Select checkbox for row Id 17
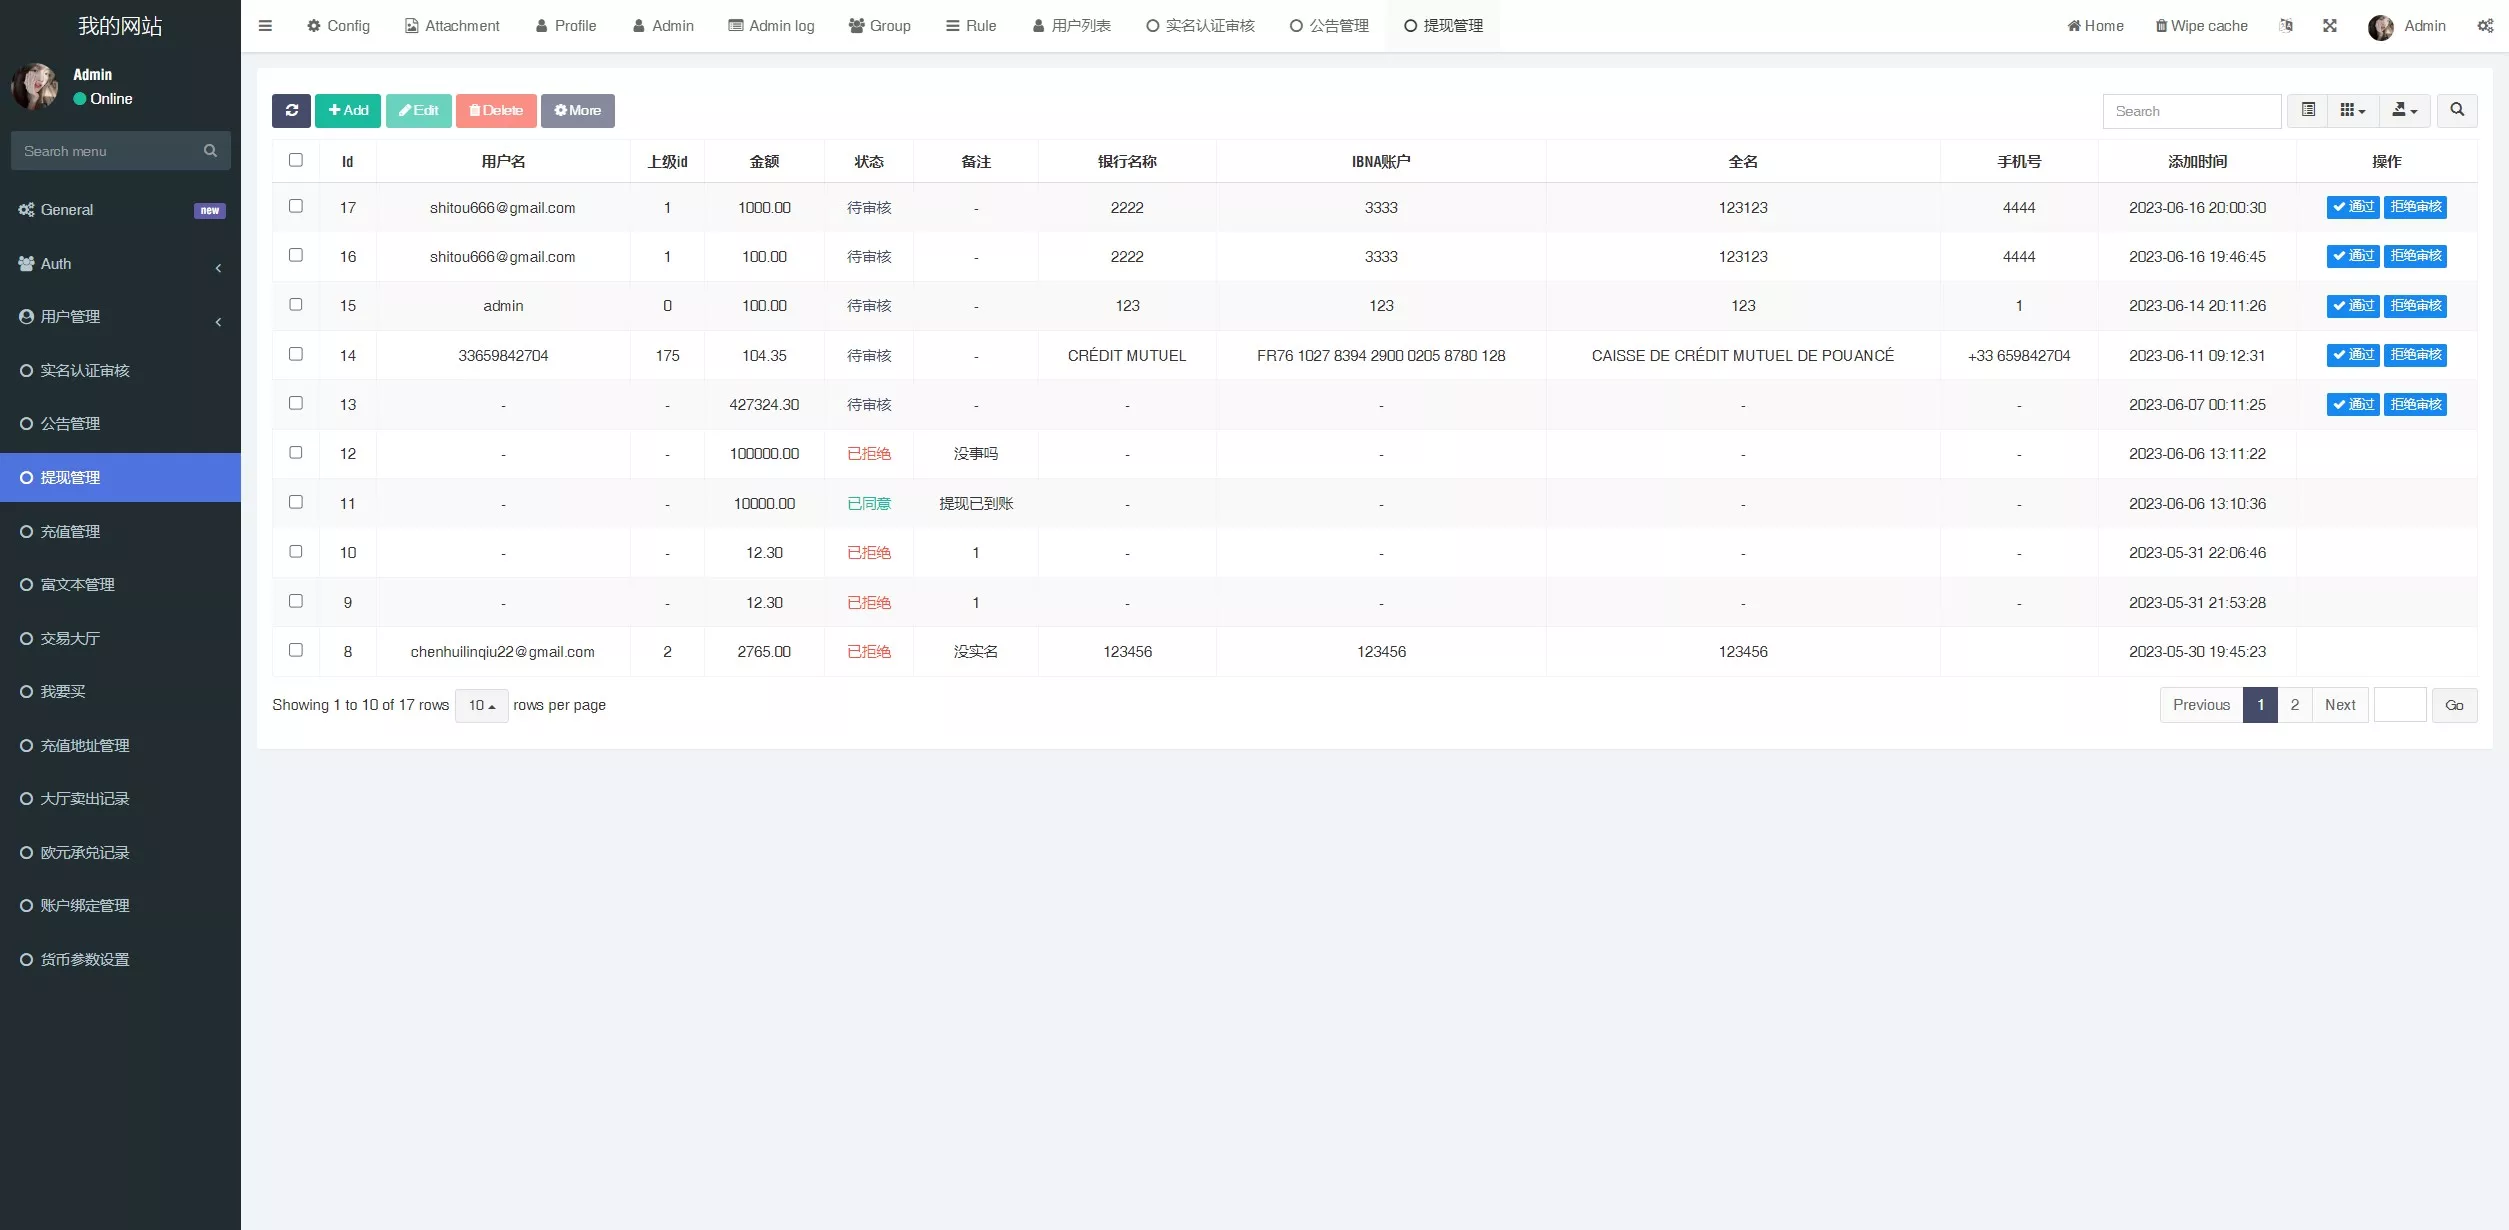Image resolution: width=2509 pixels, height=1230 pixels. pyautogui.click(x=296, y=206)
